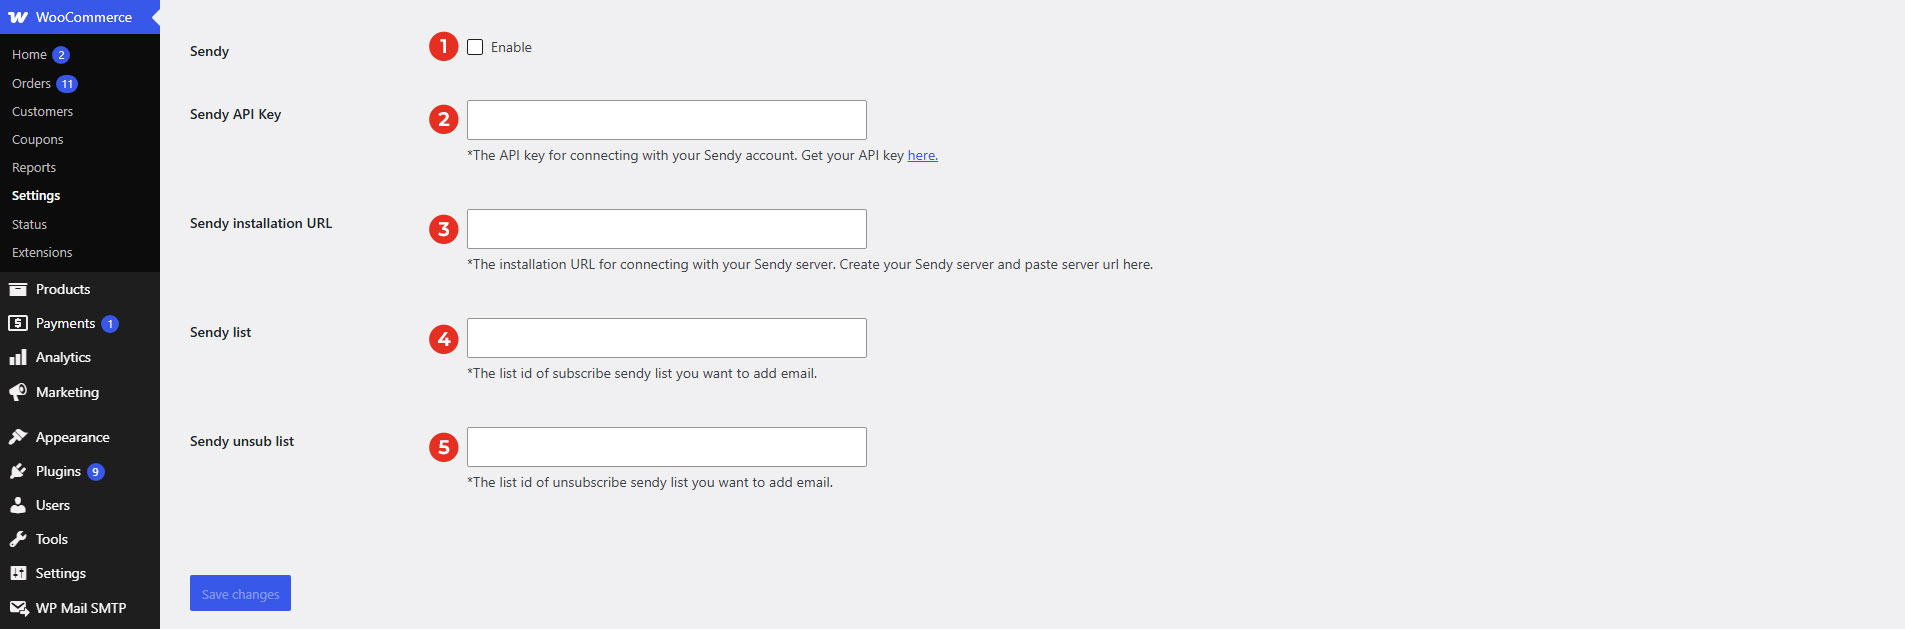Click the WP Mail SMTP envelope icon
The image size is (1905, 629).
[18, 608]
